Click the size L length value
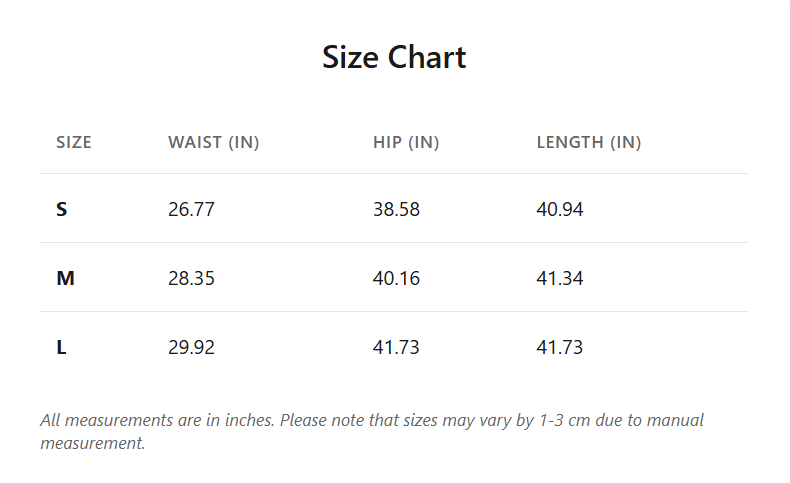The image size is (790, 483). pos(560,347)
